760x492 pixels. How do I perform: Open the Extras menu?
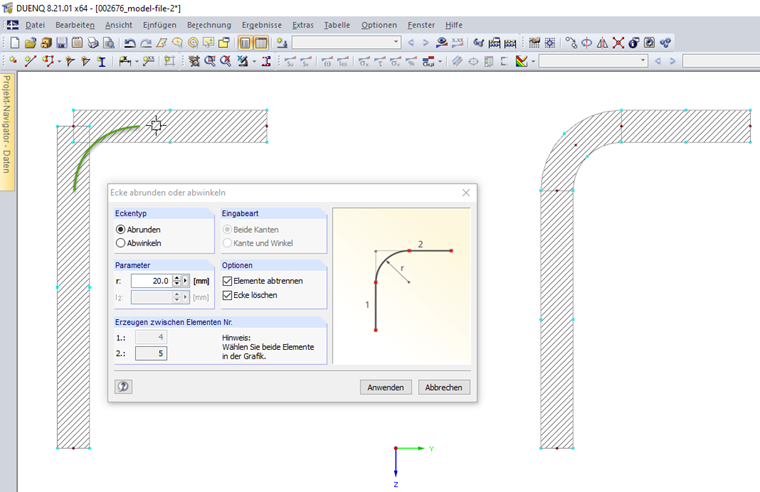(x=303, y=25)
